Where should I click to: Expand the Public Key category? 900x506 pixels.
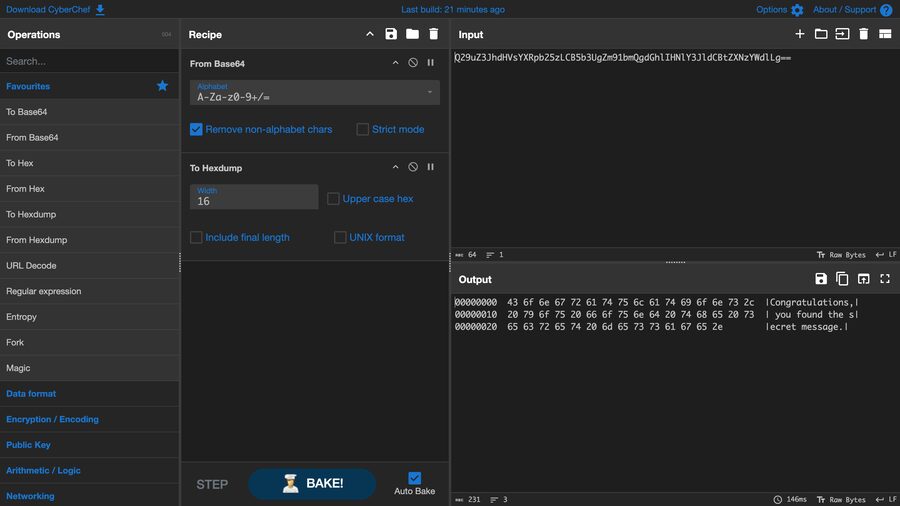click(x=90, y=445)
